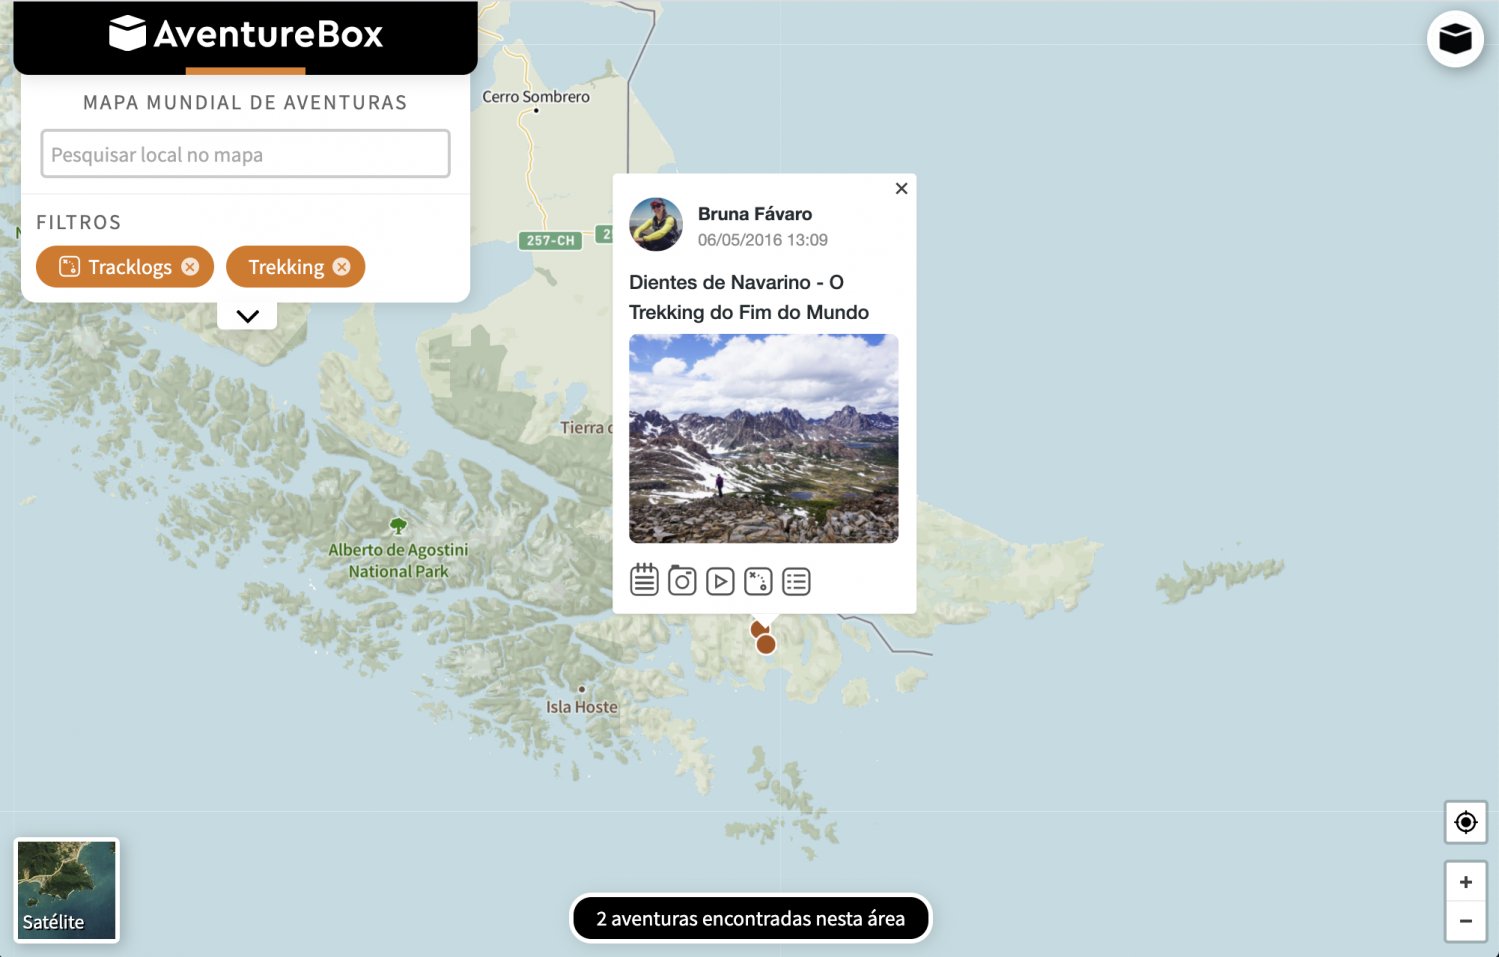
Task: Click the camera photos icon in popup
Action: [682, 580]
